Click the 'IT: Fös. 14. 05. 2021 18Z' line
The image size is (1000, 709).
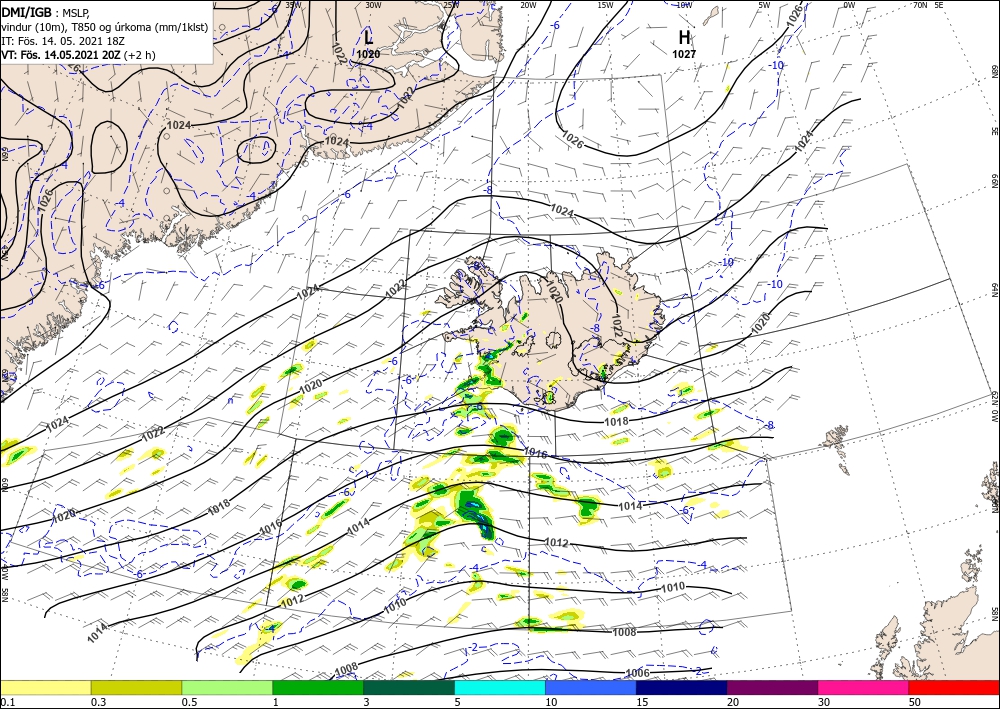(63, 41)
